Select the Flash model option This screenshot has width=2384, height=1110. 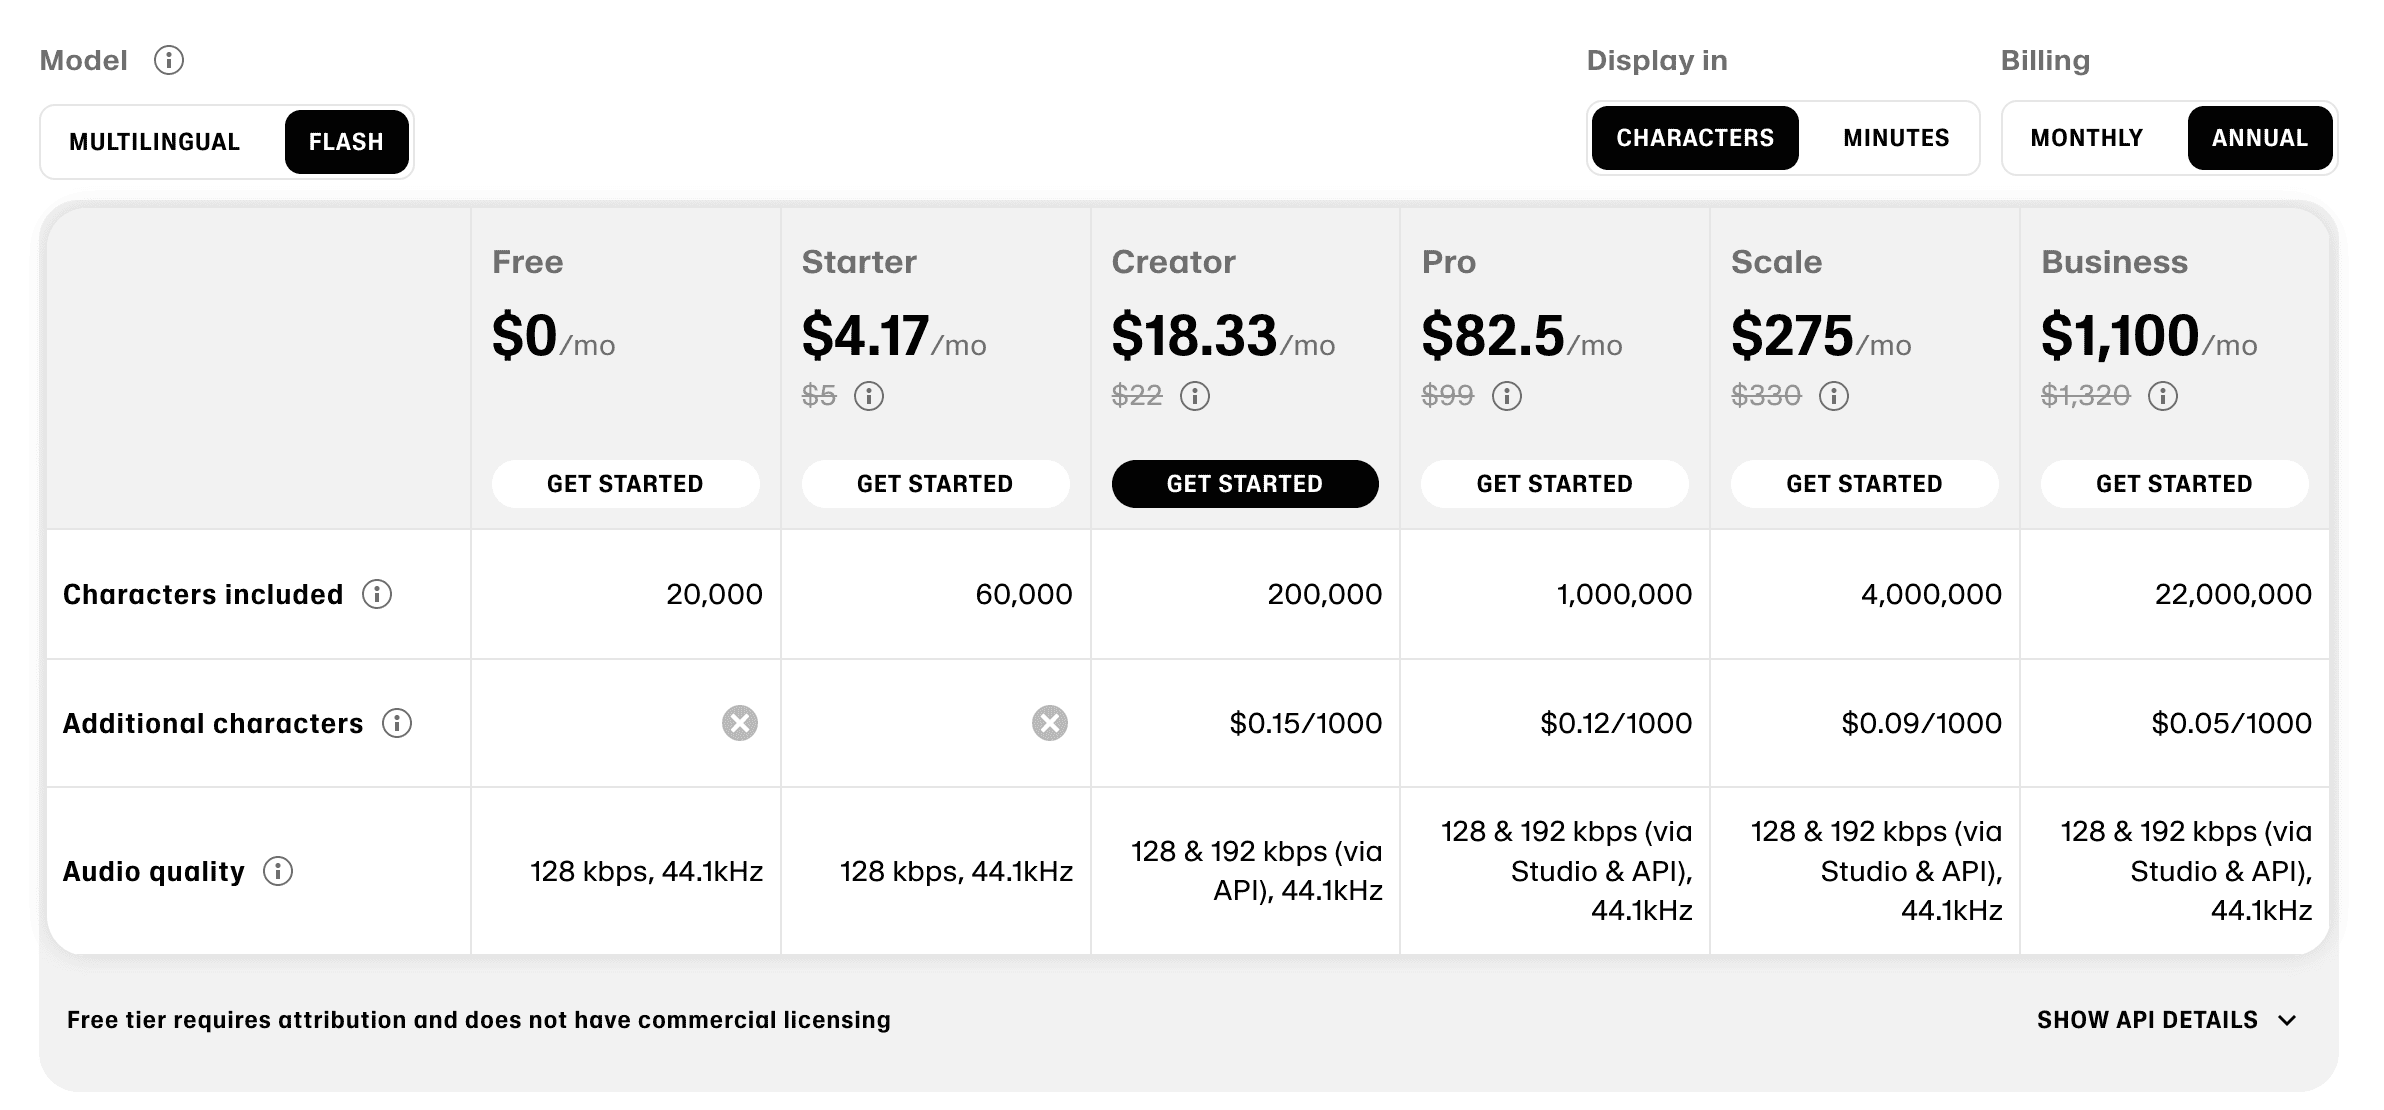tap(346, 141)
